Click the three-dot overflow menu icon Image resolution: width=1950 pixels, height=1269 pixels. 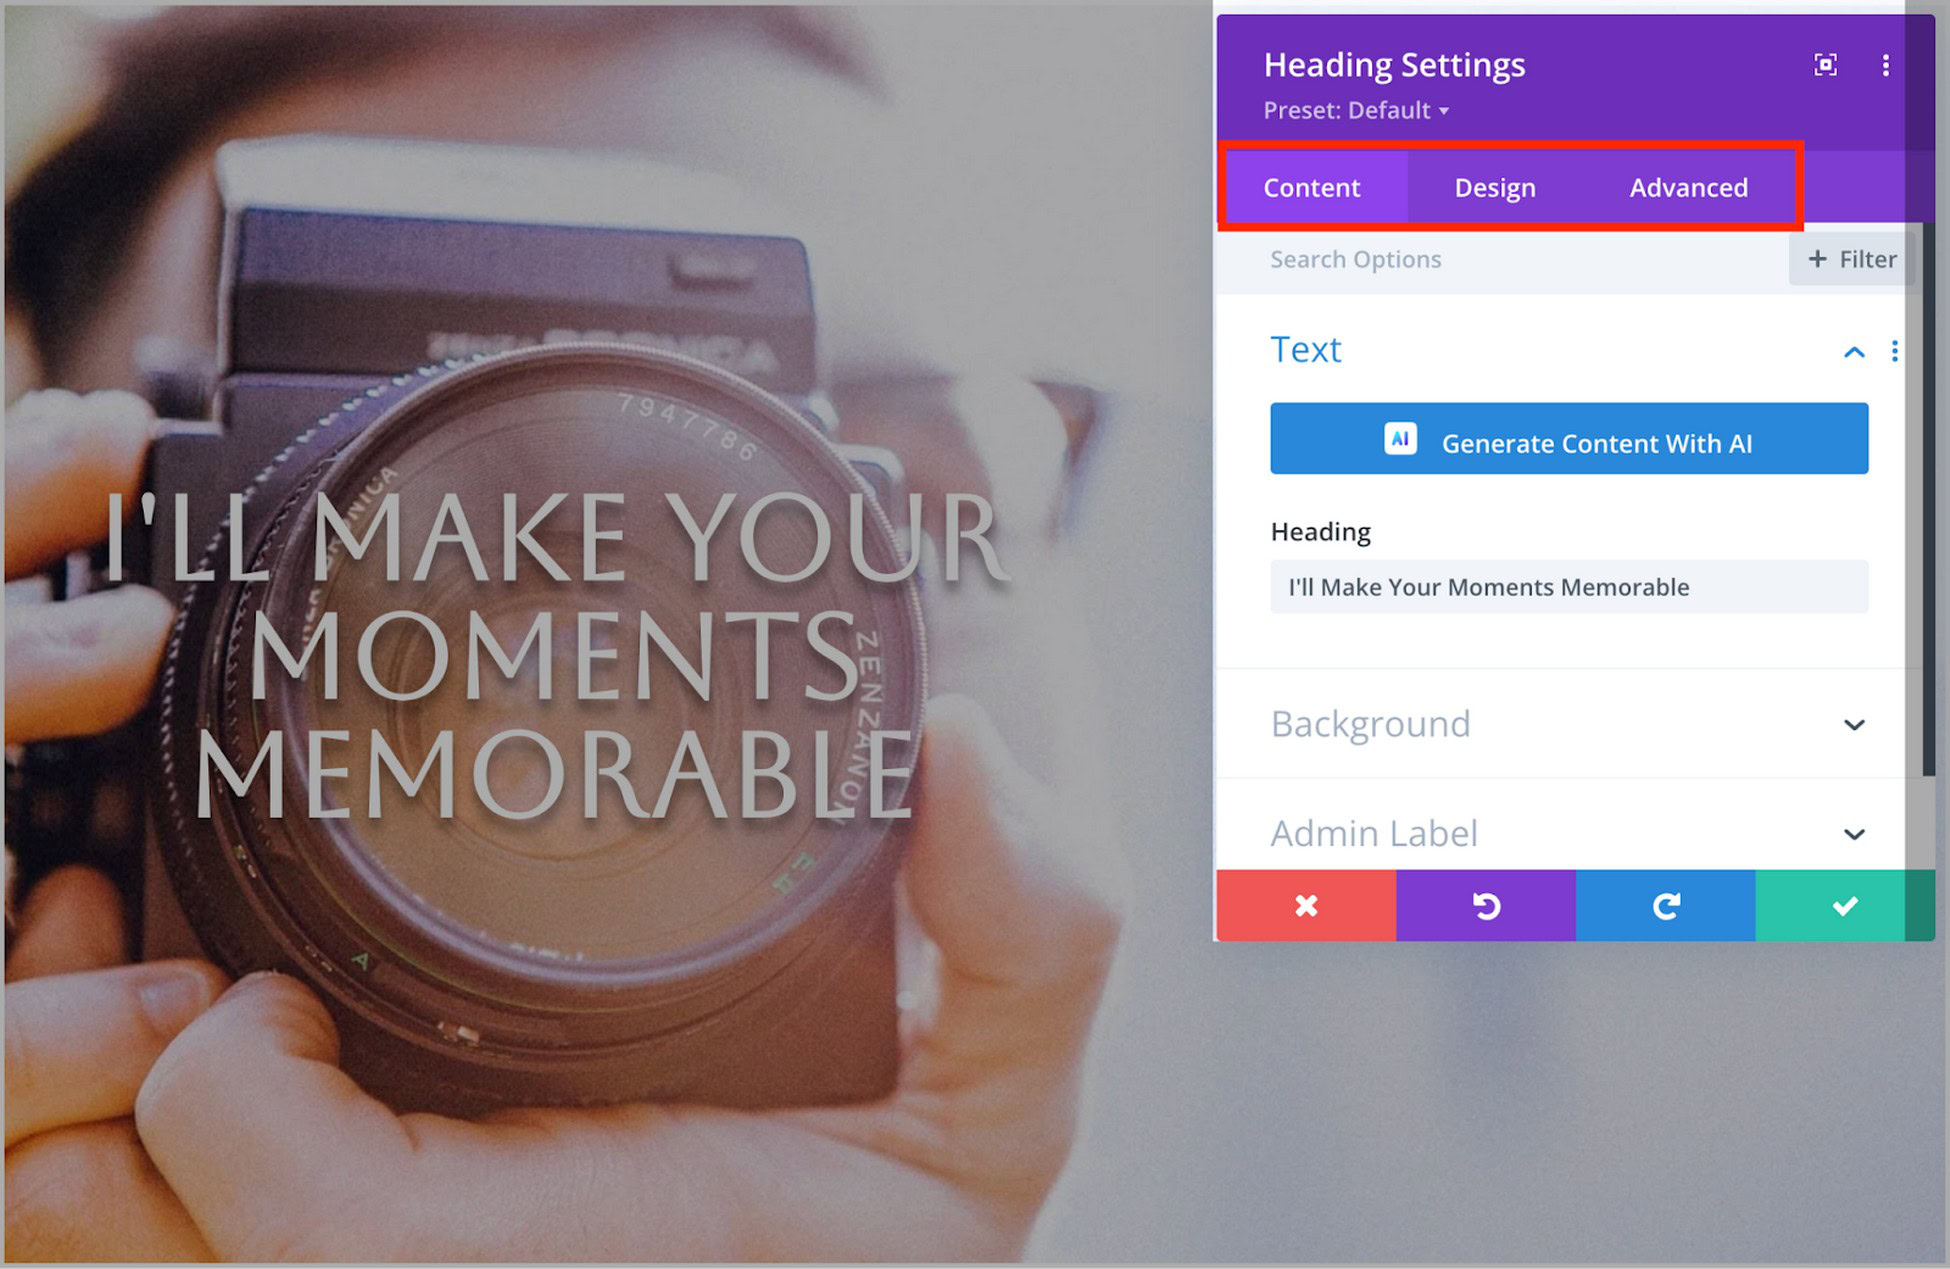(x=1885, y=63)
